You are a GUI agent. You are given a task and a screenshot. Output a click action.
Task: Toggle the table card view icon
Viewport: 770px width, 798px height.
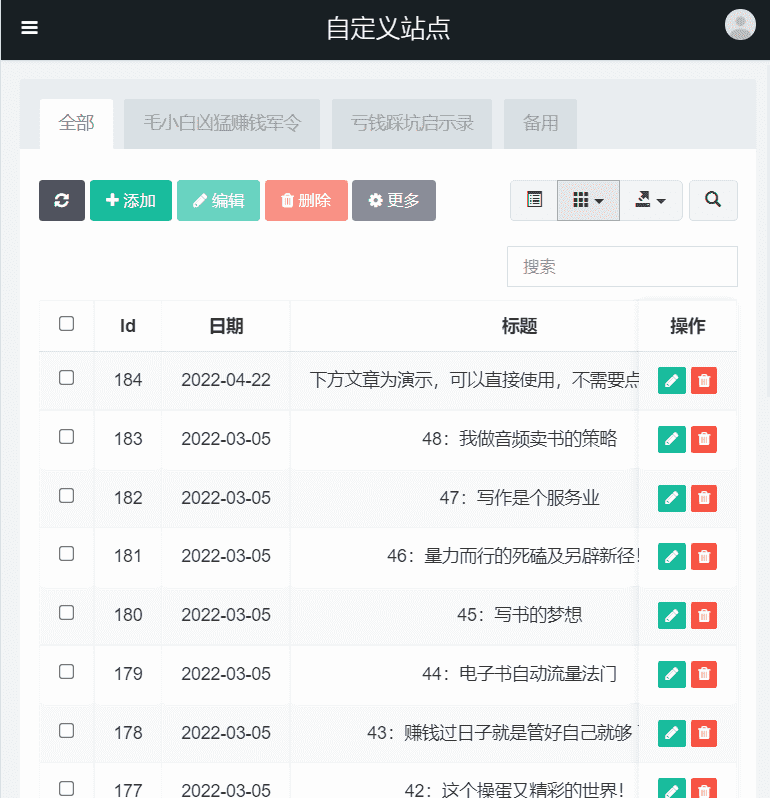pos(534,200)
